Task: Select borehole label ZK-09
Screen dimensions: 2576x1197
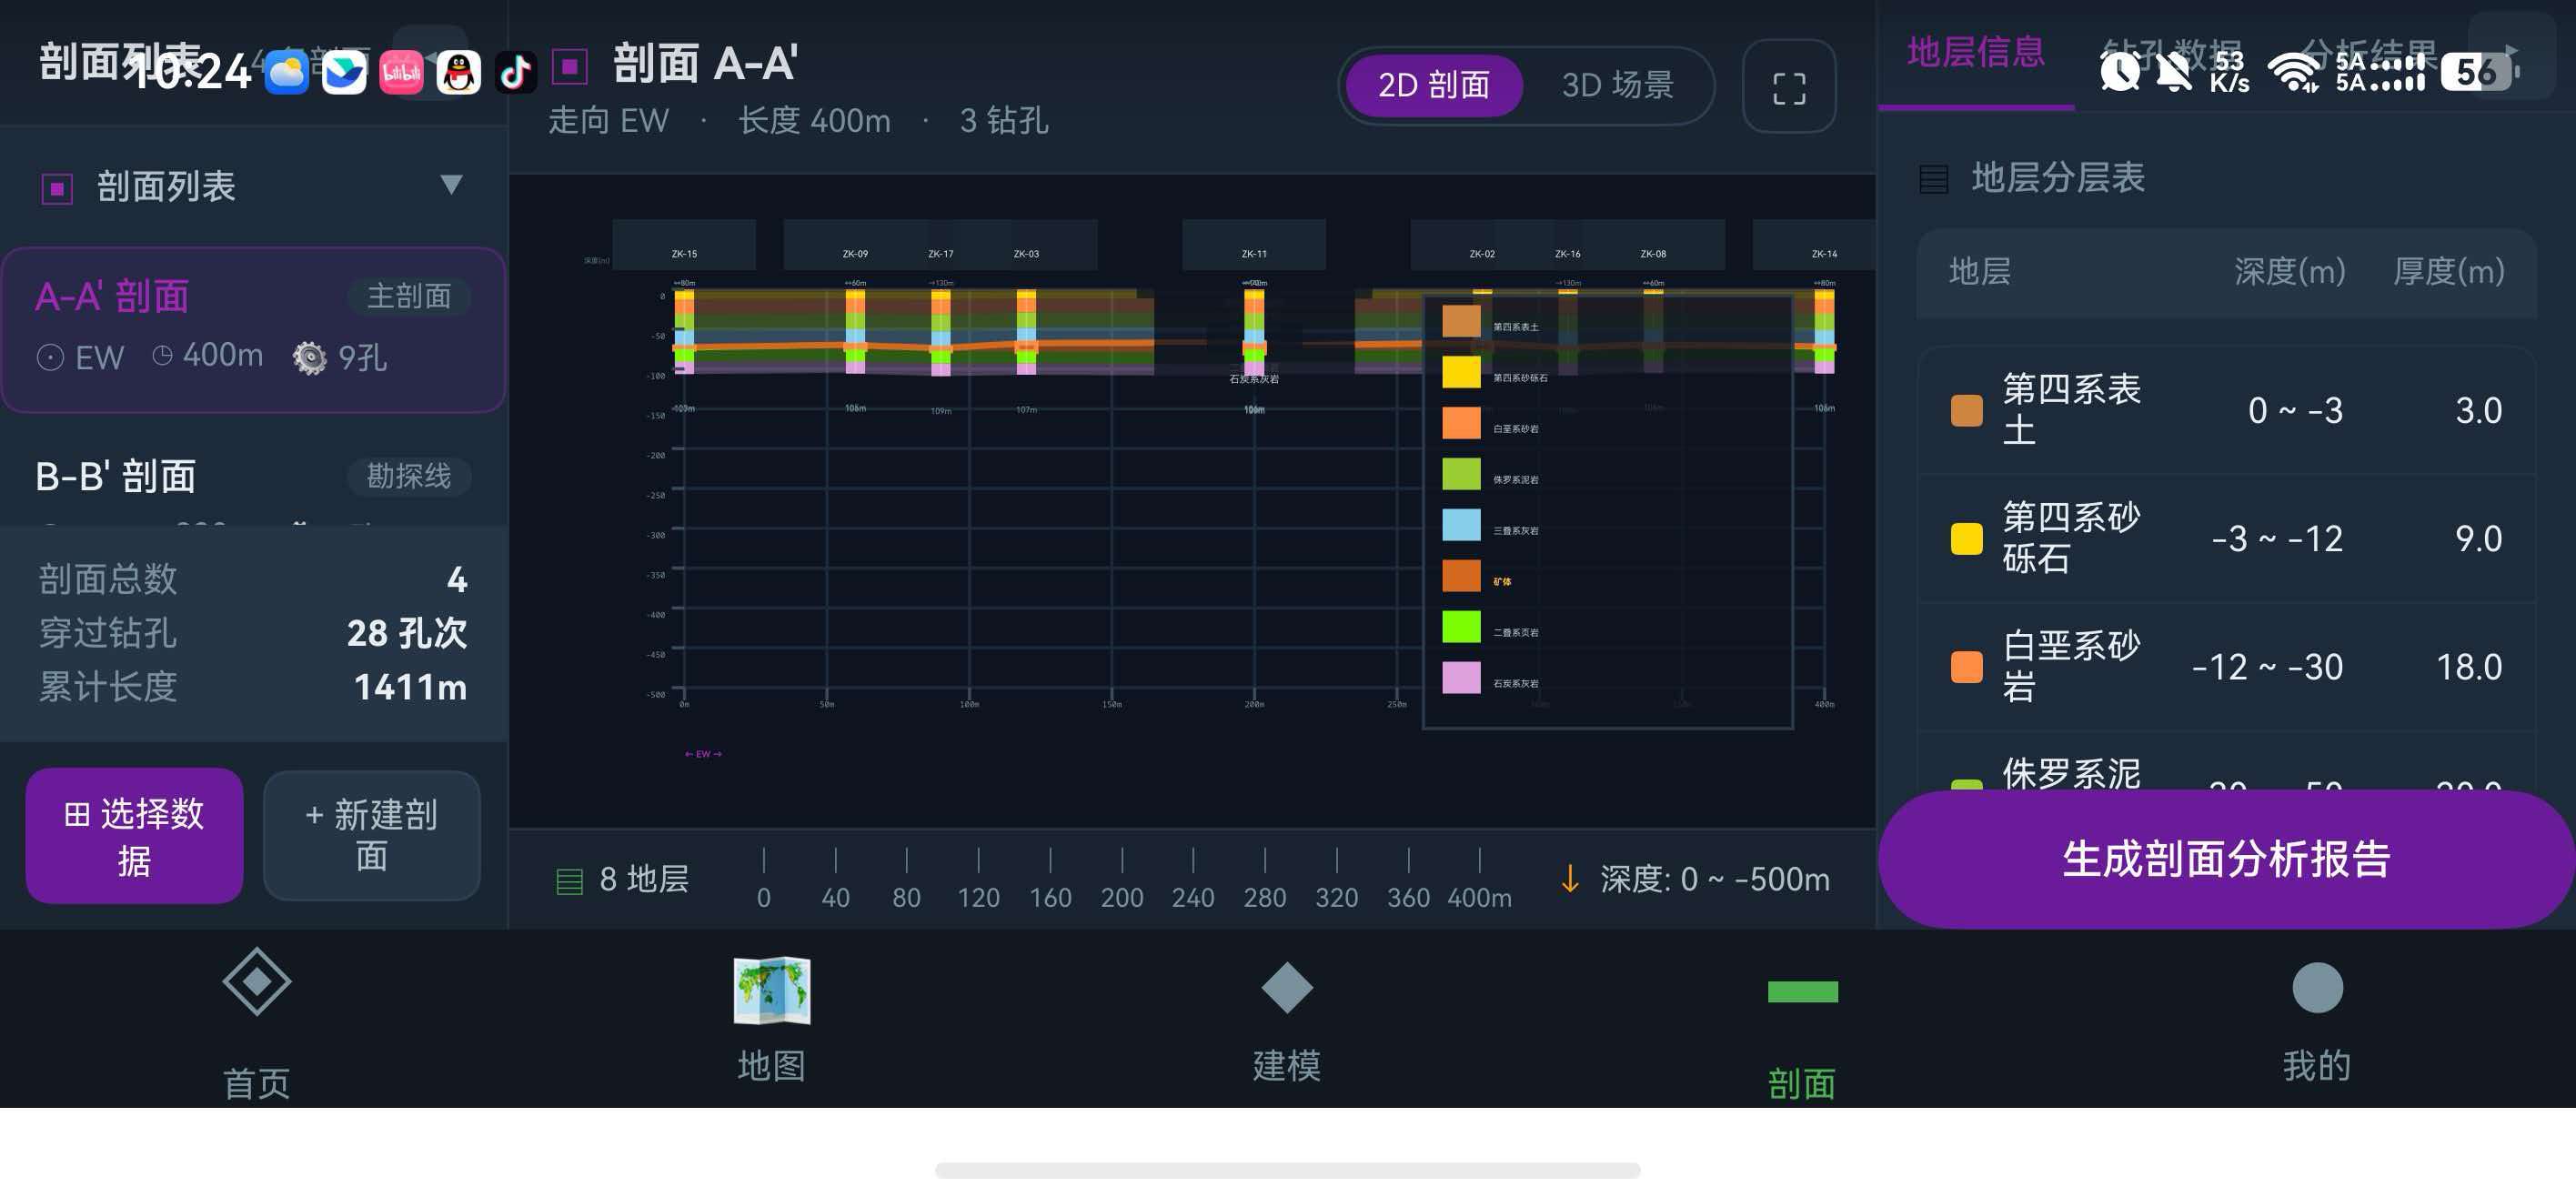Action: pyautogui.click(x=855, y=254)
